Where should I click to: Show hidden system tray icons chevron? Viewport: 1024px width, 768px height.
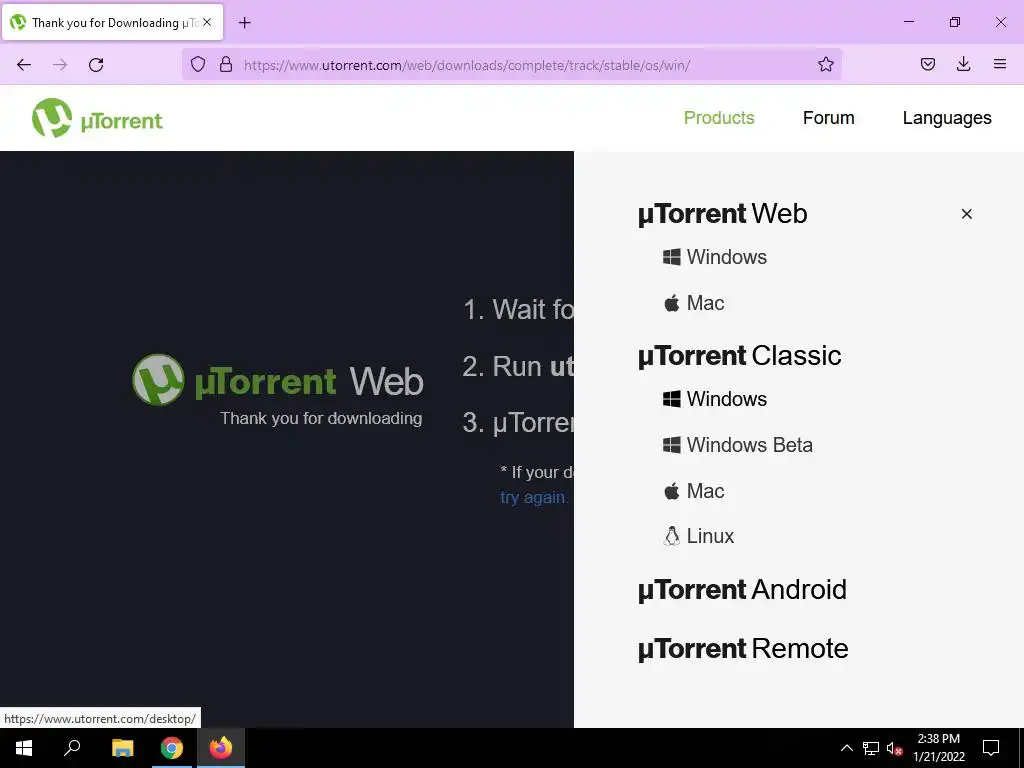click(846, 748)
